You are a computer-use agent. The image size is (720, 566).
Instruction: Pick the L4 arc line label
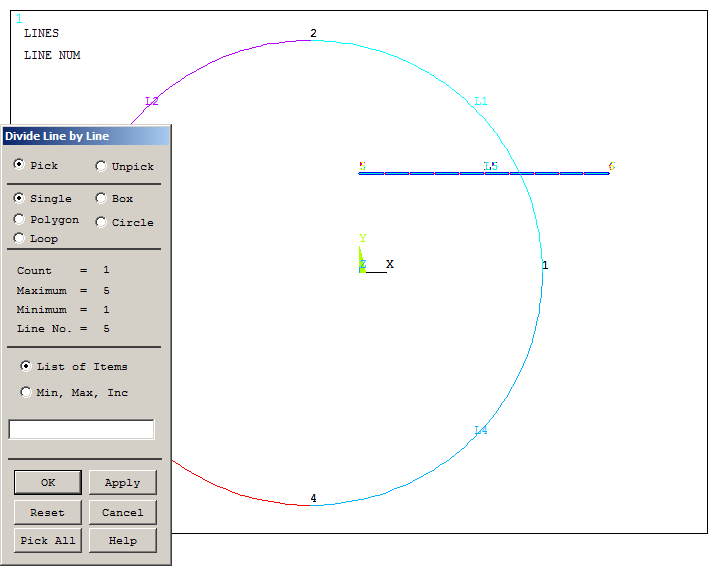pos(481,430)
